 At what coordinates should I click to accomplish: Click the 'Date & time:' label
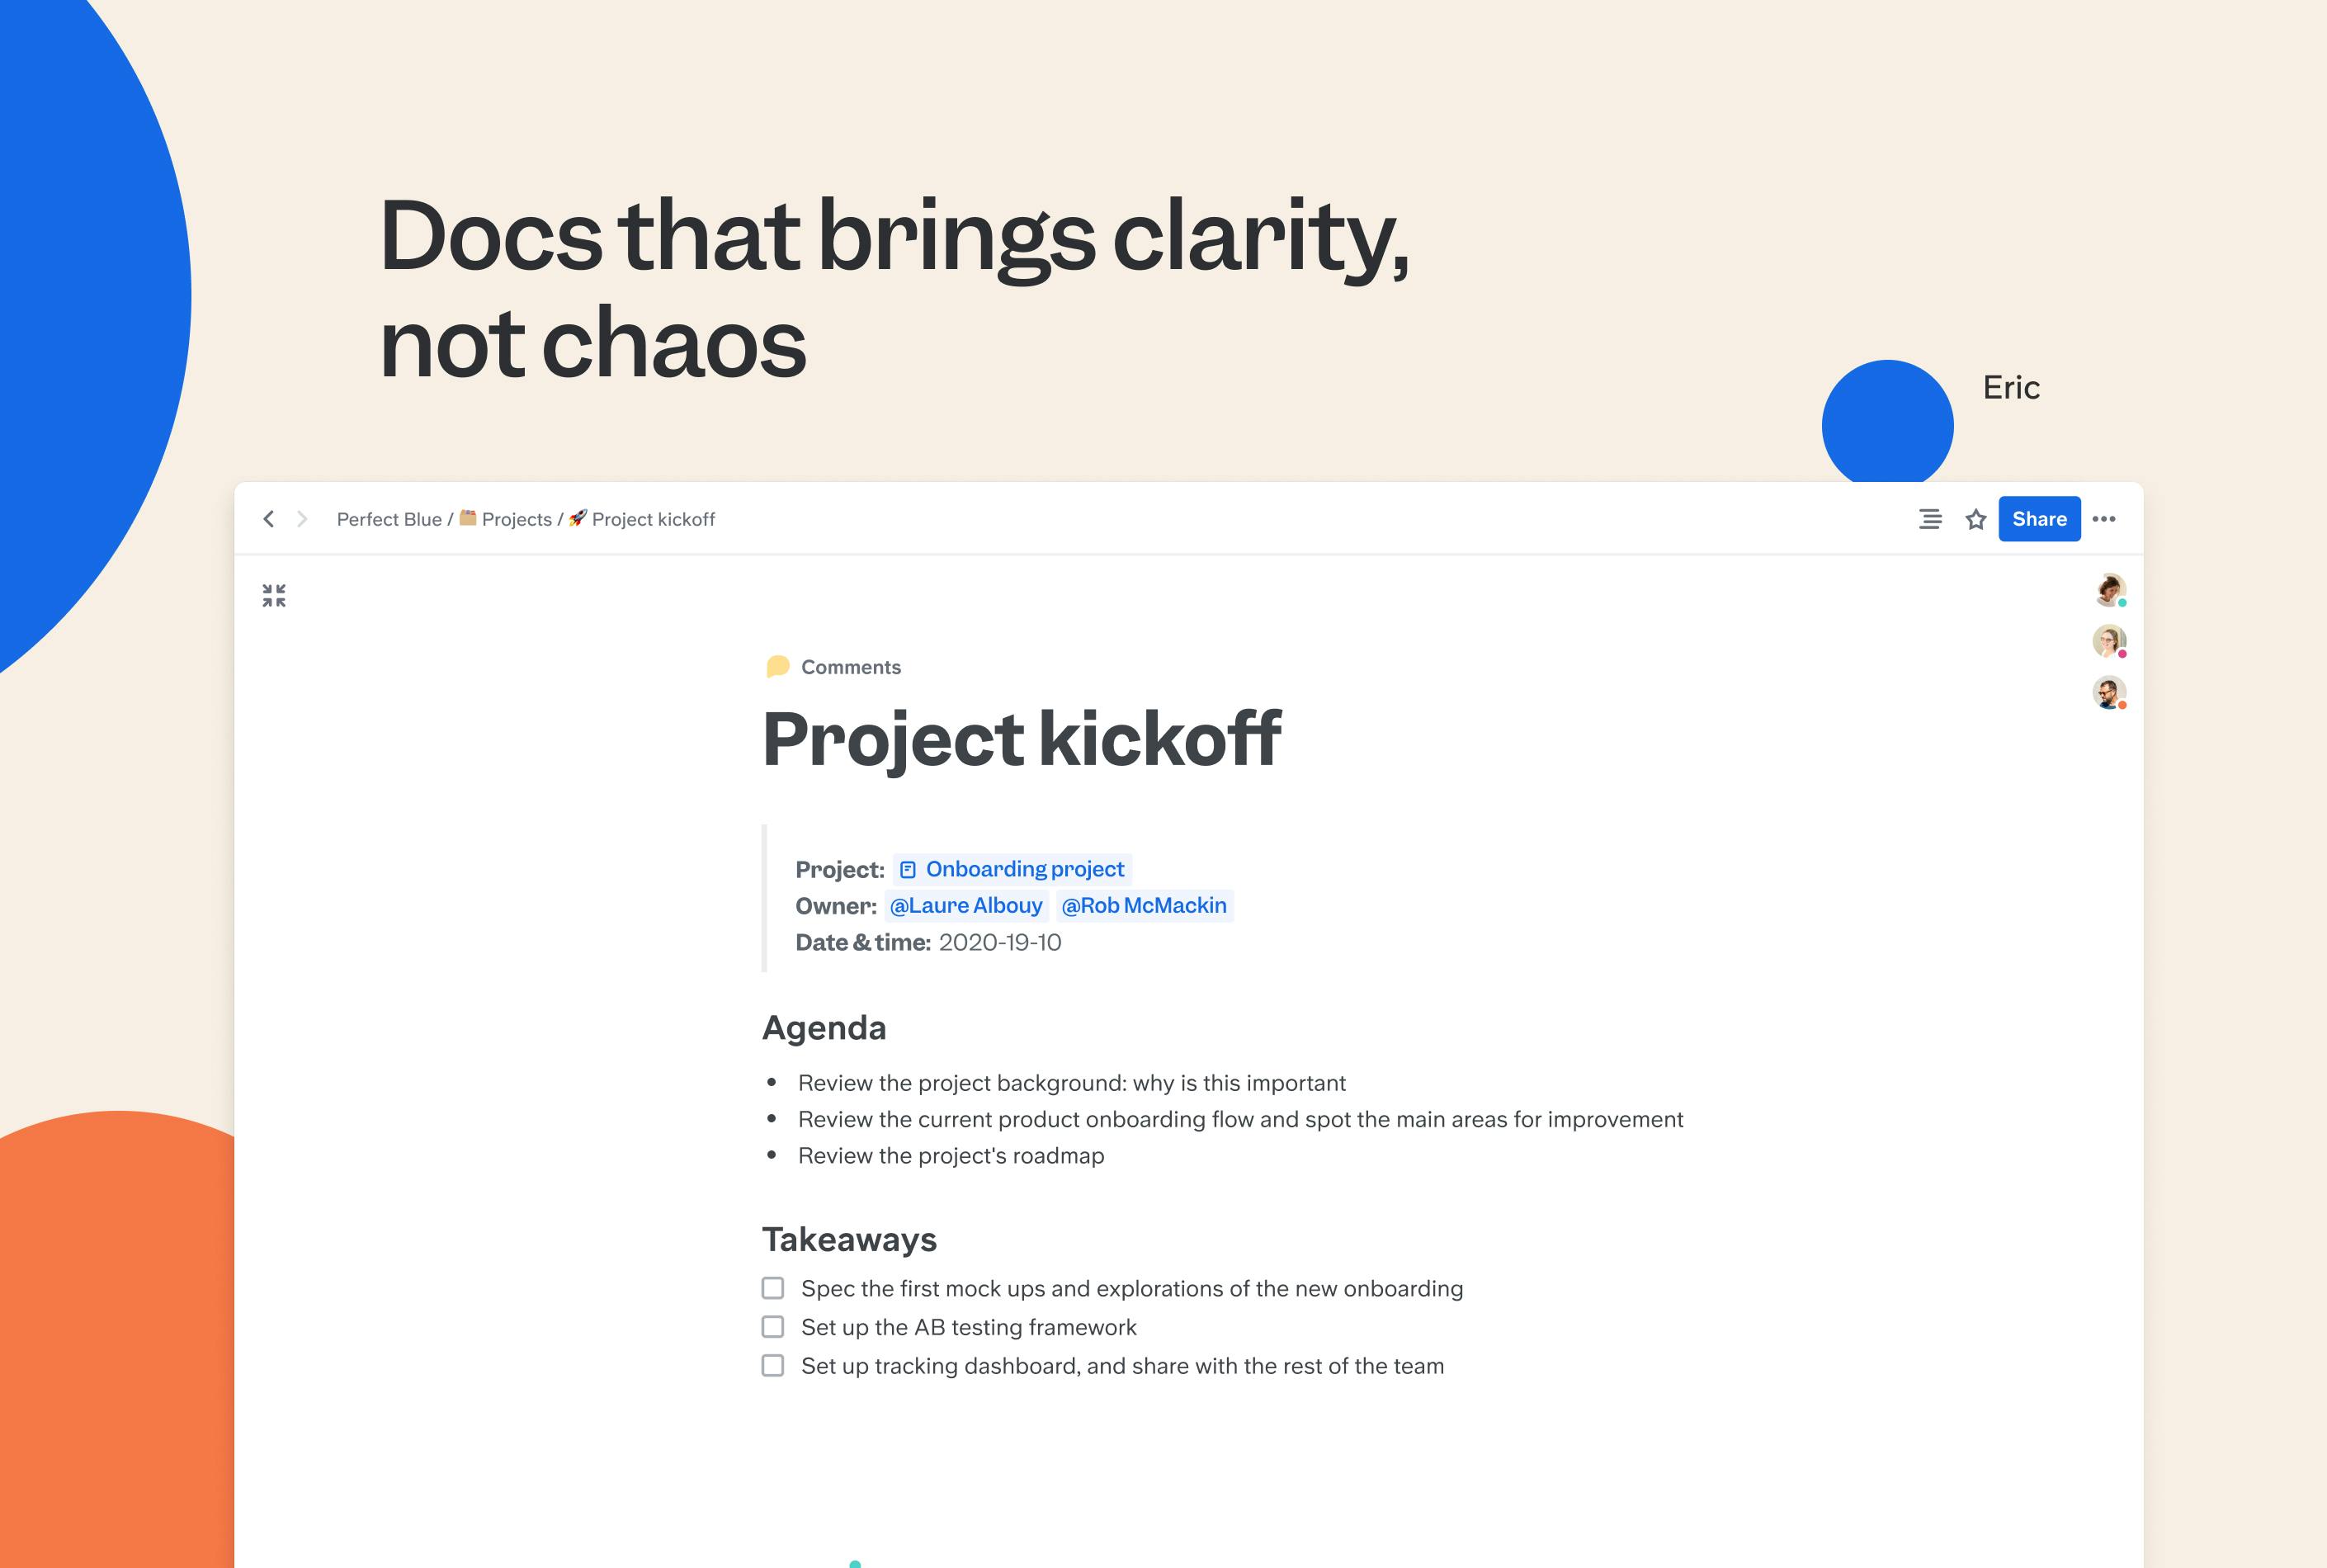pyautogui.click(x=863, y=942)
